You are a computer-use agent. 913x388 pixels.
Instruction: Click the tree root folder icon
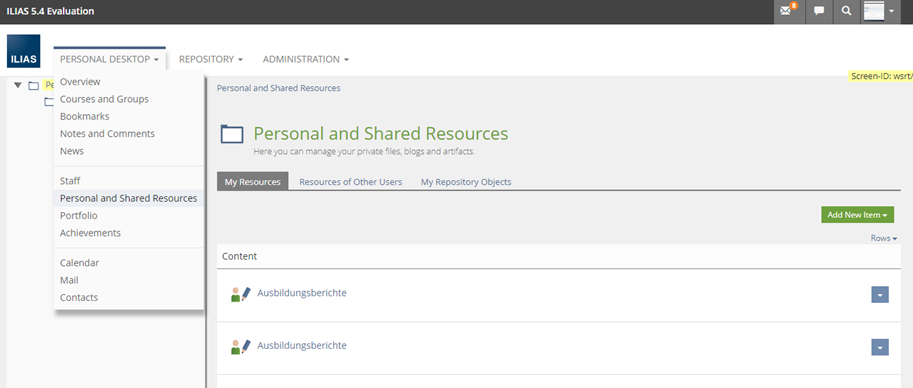click(x=34, y=86)
